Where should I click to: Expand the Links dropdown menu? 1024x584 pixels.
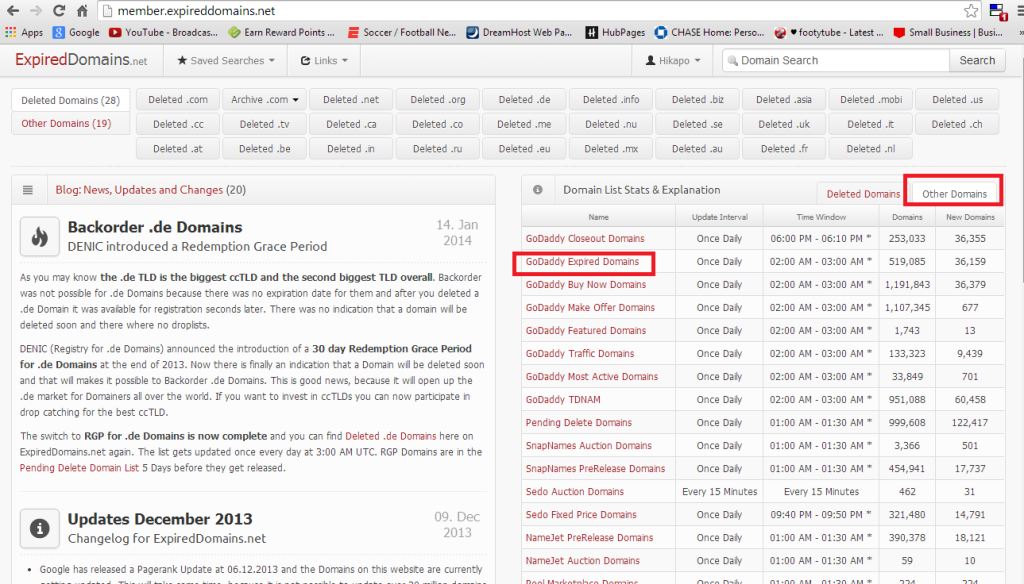click(324, 61)
